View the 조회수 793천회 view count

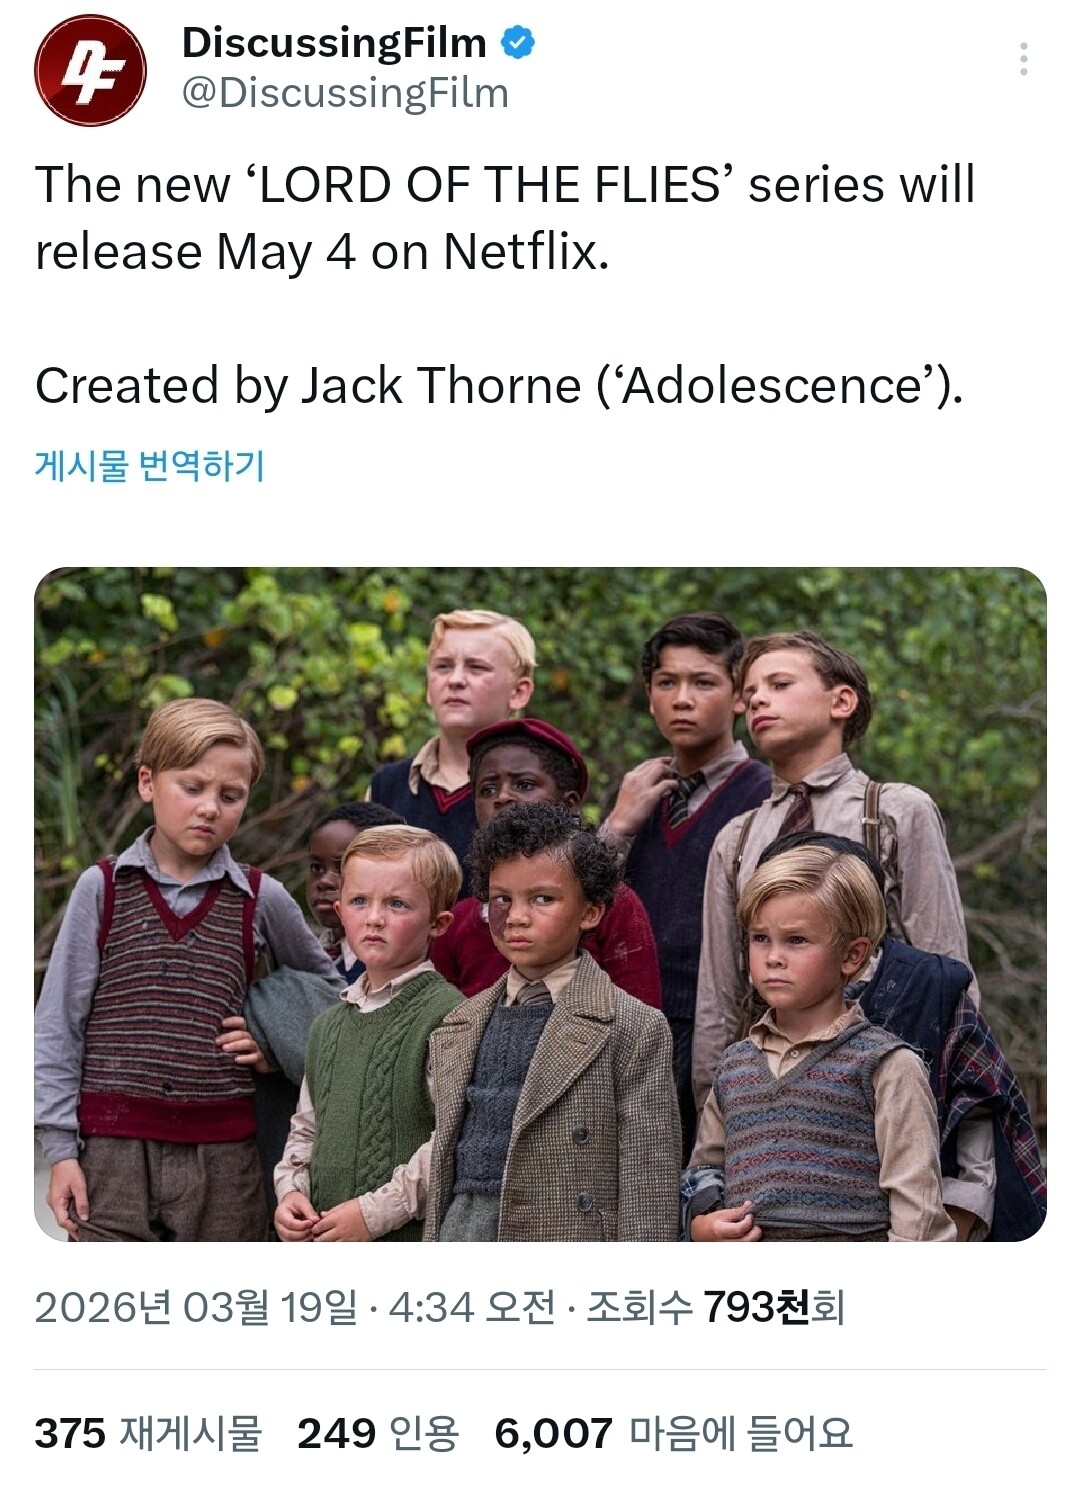pyautogui.click(x=715, y=1307)
